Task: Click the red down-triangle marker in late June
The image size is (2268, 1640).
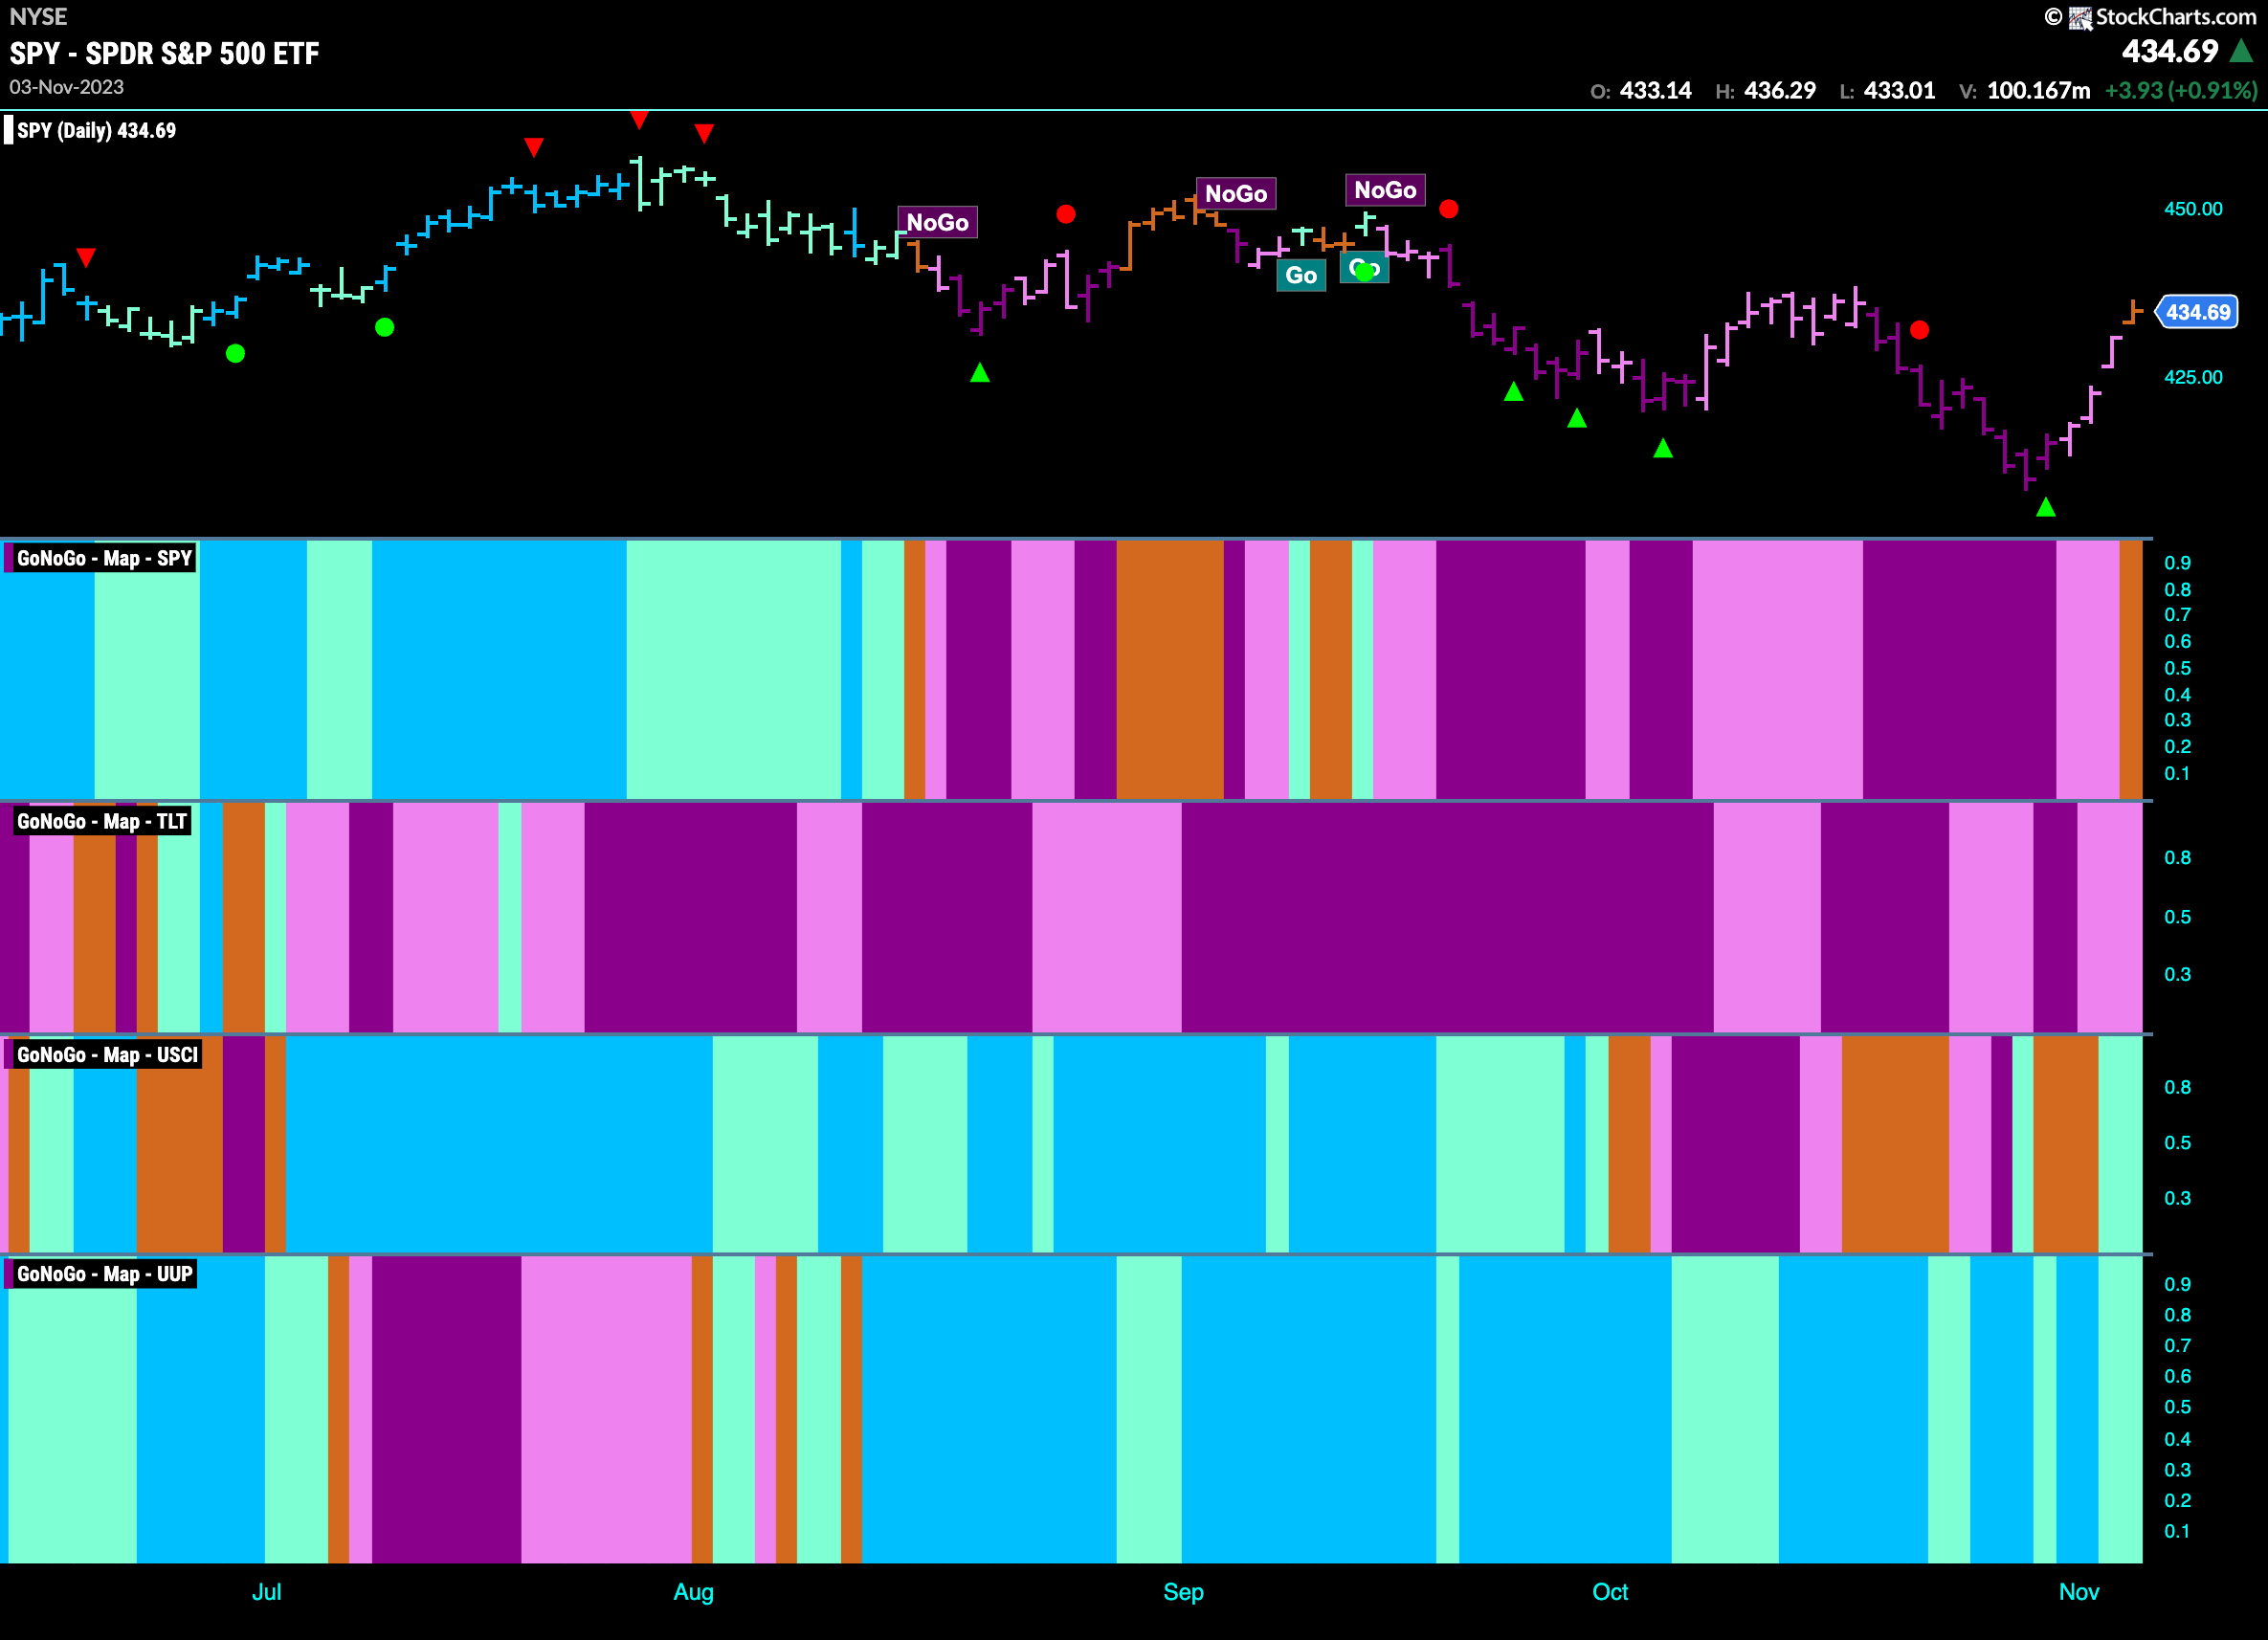Action: click(86, 258)
